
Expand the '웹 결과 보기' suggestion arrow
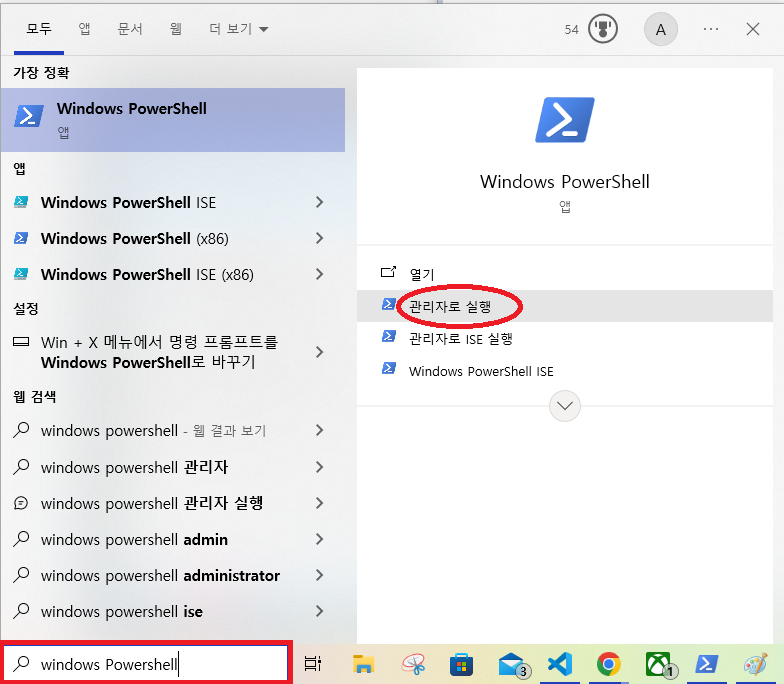pos(320,430)
